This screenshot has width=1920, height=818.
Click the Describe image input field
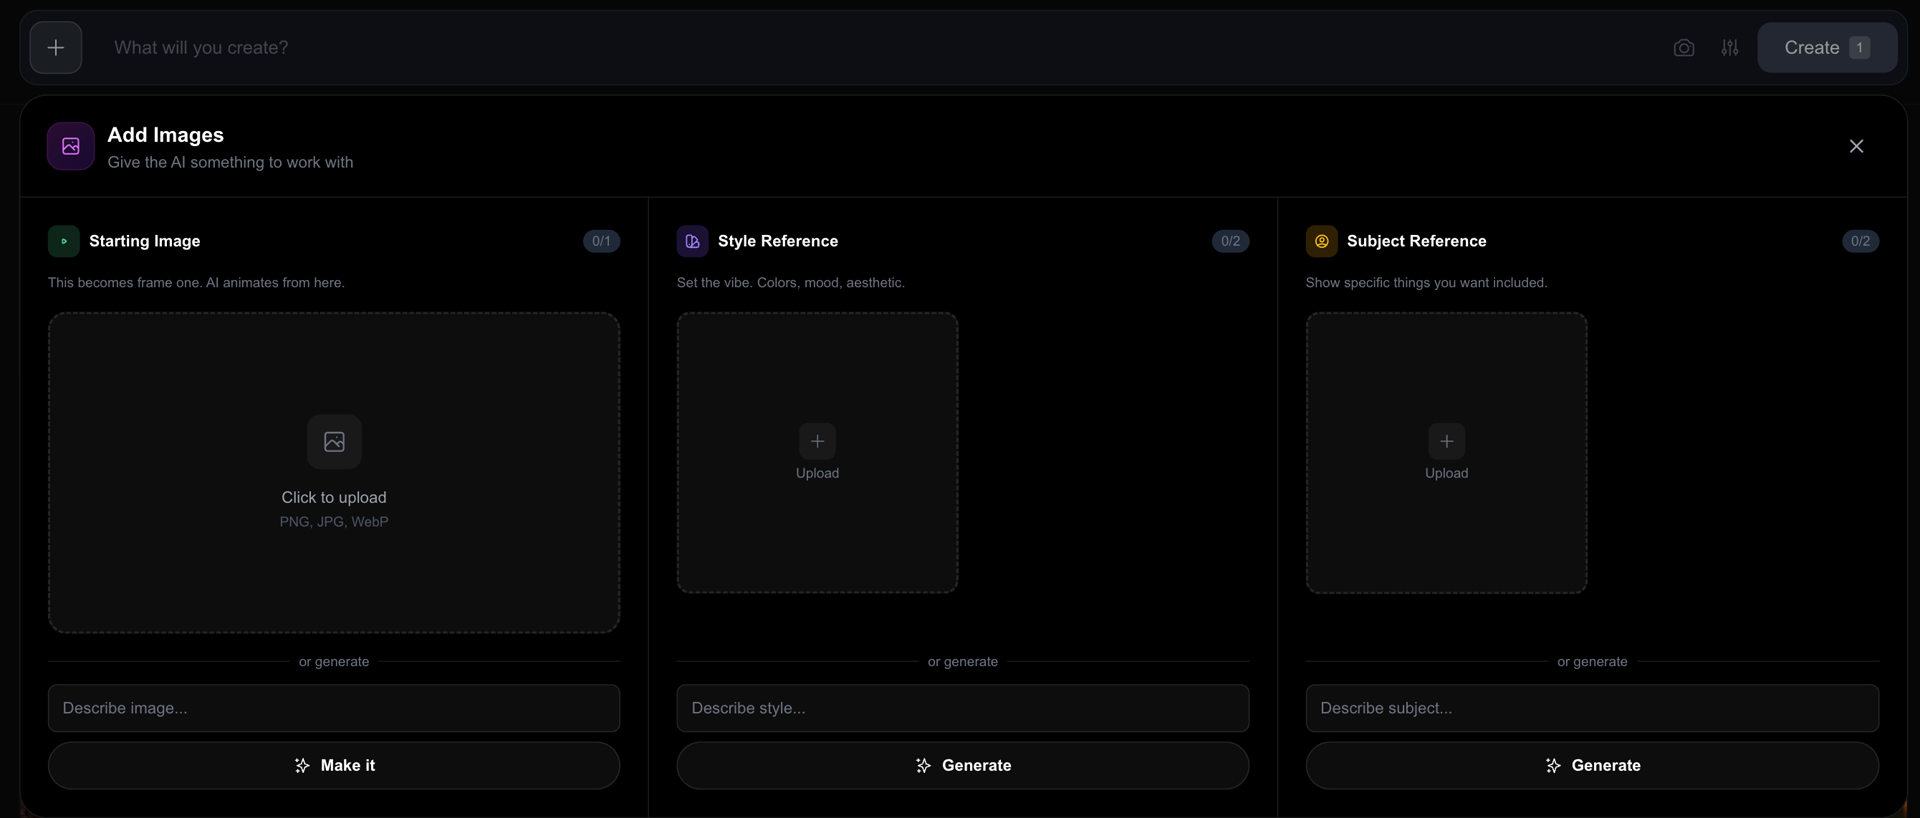click(x=334, y=708)
